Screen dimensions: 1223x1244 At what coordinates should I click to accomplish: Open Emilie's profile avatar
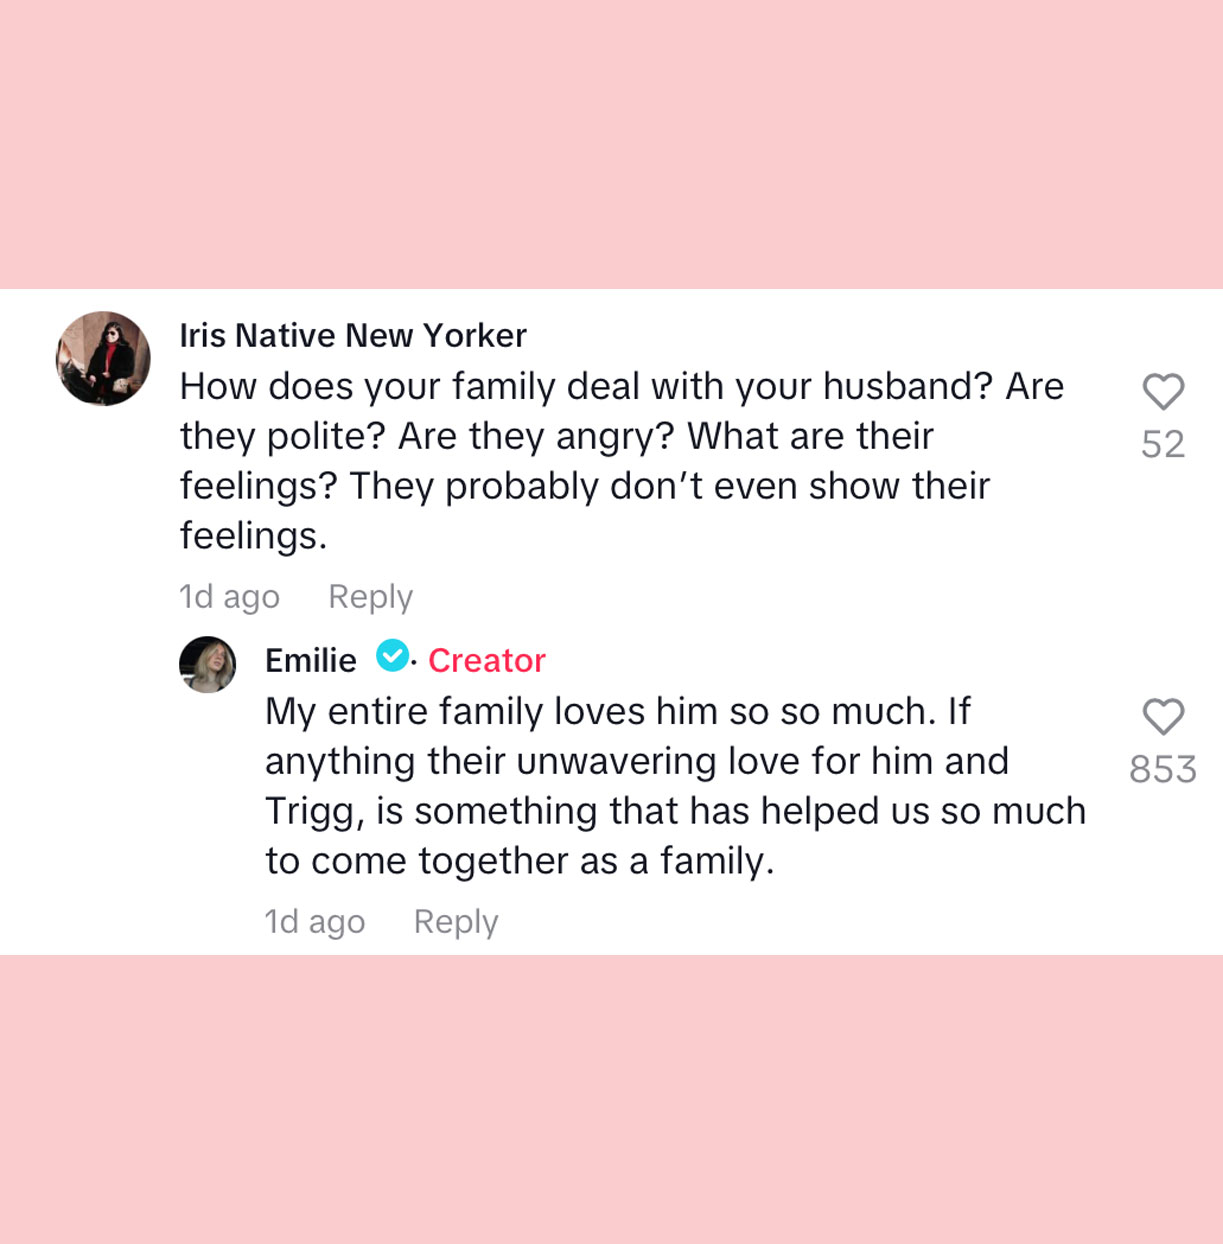click(x=207, y=661)
